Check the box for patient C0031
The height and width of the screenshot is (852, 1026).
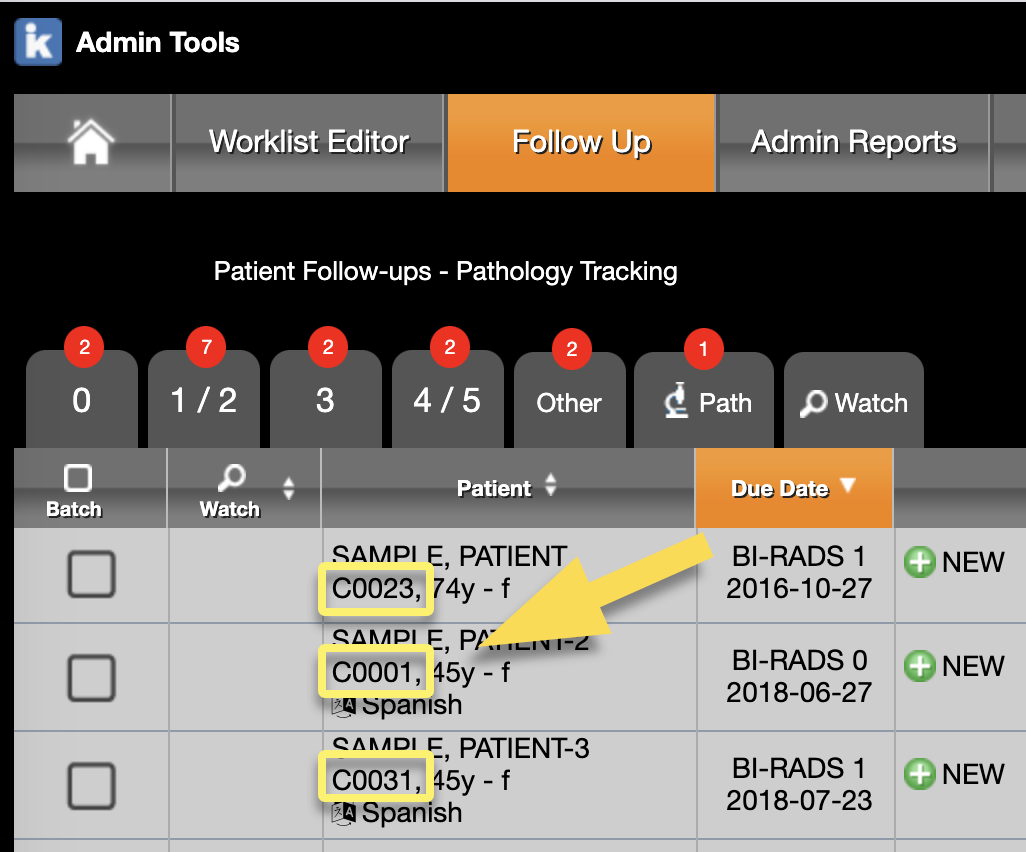(x=91, y=786)
